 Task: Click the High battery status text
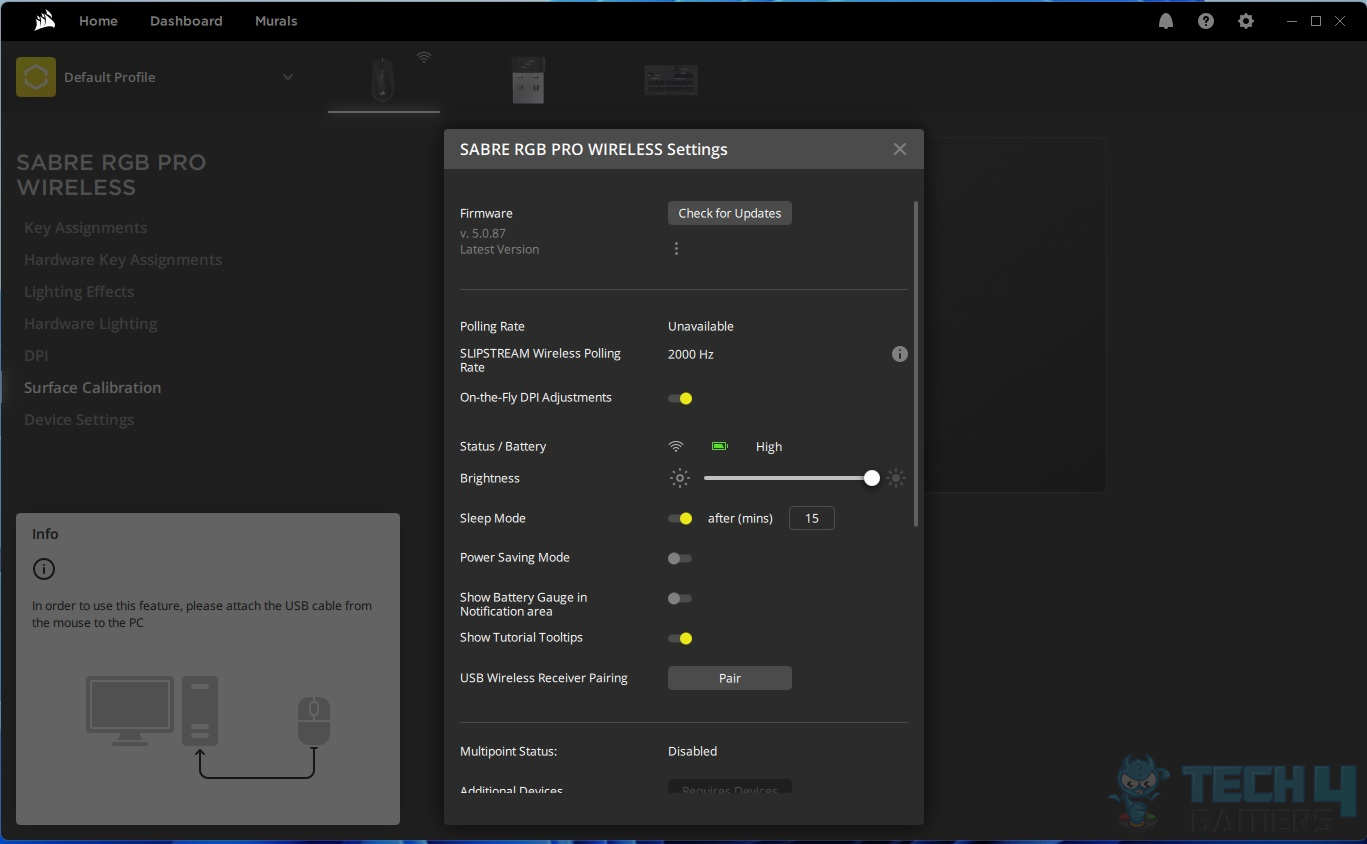click(x=769, y=447)
